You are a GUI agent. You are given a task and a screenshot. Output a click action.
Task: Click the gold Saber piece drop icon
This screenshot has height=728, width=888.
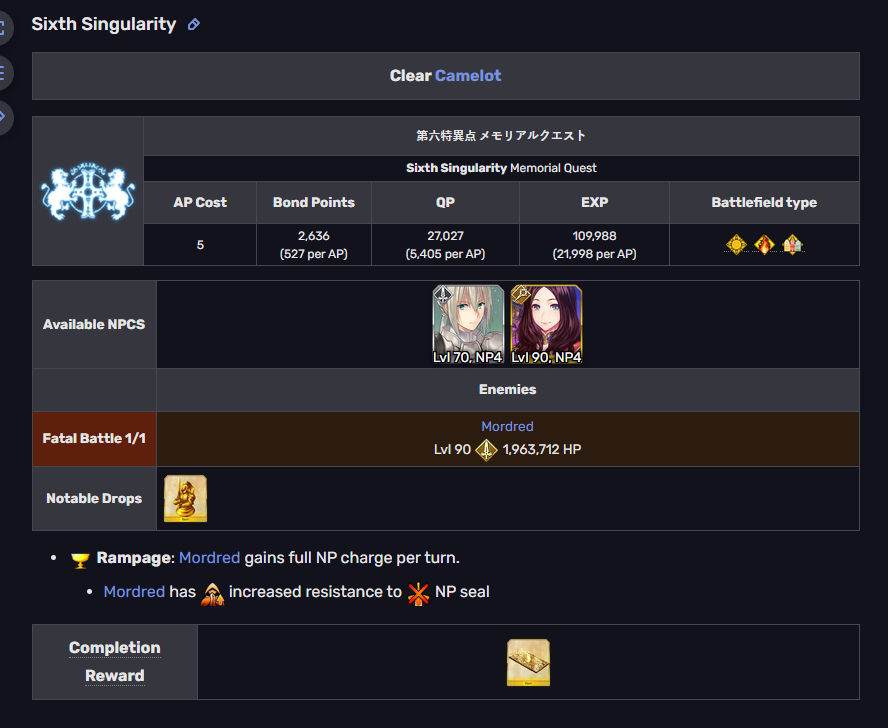point(185,499)
